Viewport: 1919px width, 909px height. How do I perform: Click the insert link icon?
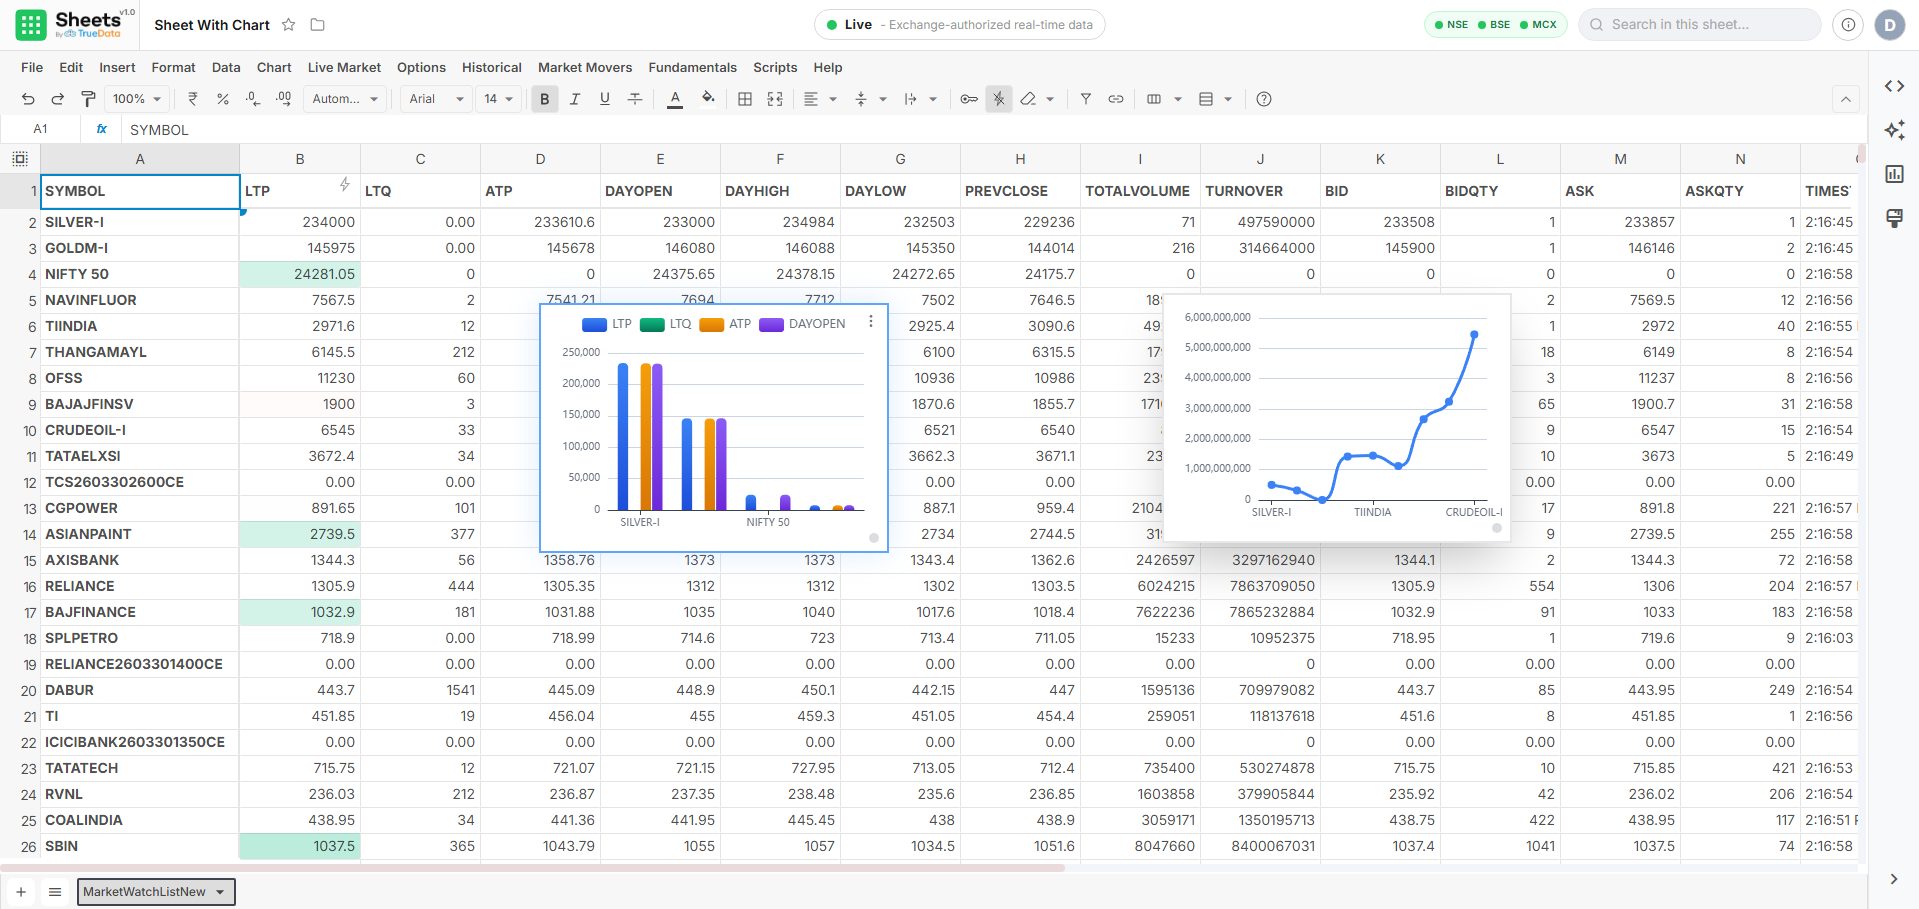pos(1116,99)
